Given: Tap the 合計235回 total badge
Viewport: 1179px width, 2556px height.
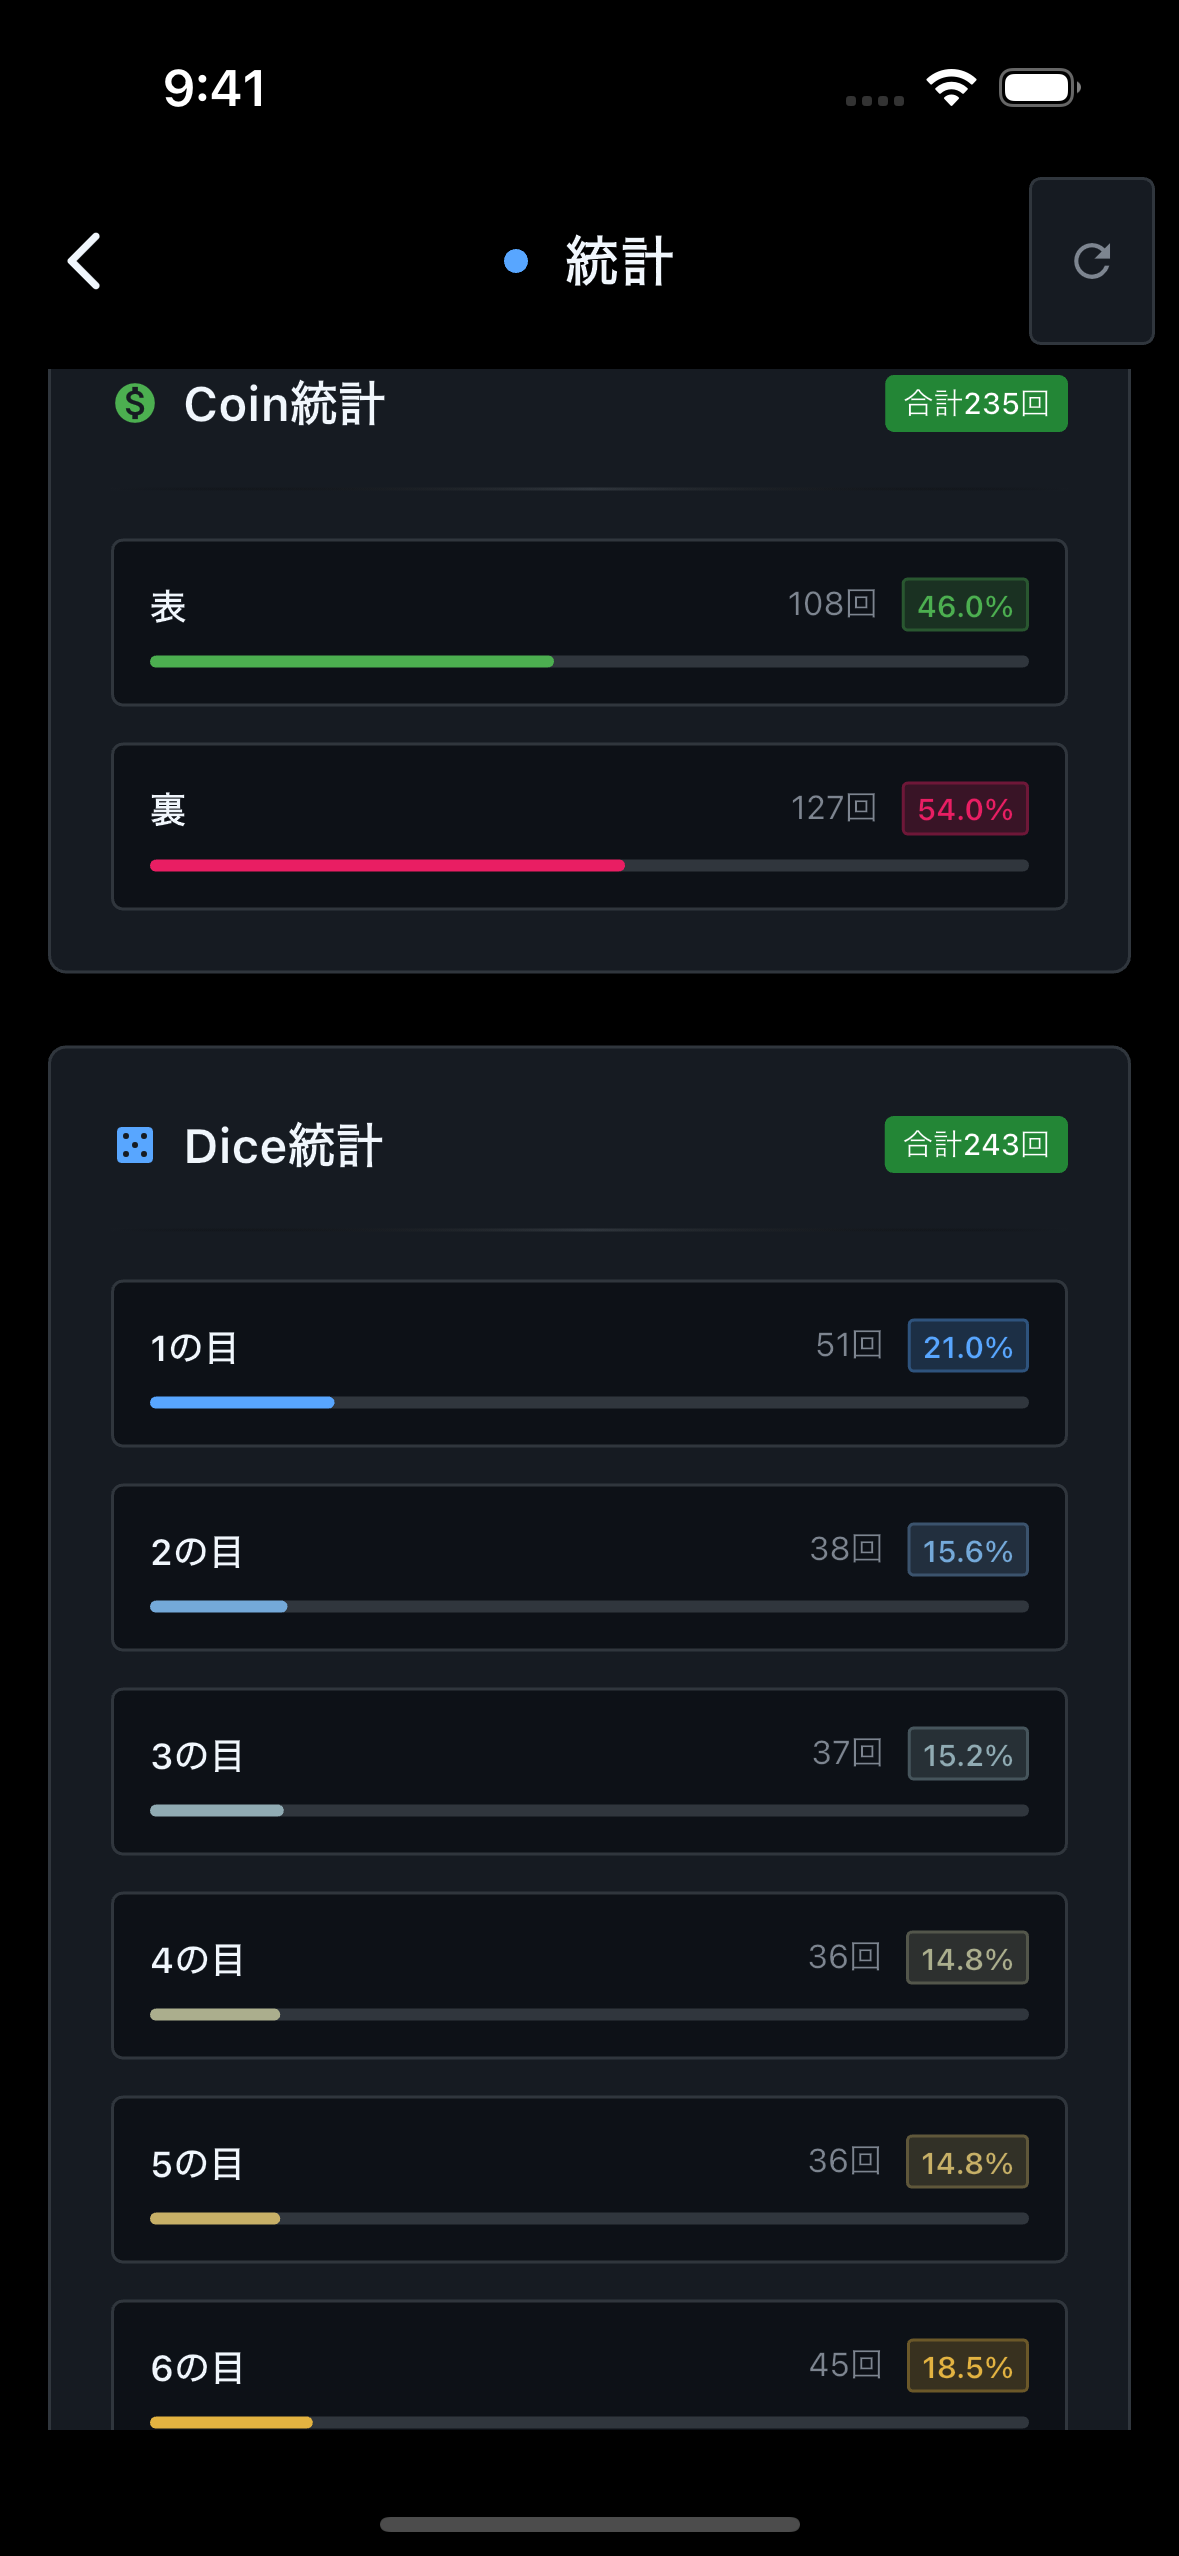Looking at the screenshot, I should [x=975, y=403].
